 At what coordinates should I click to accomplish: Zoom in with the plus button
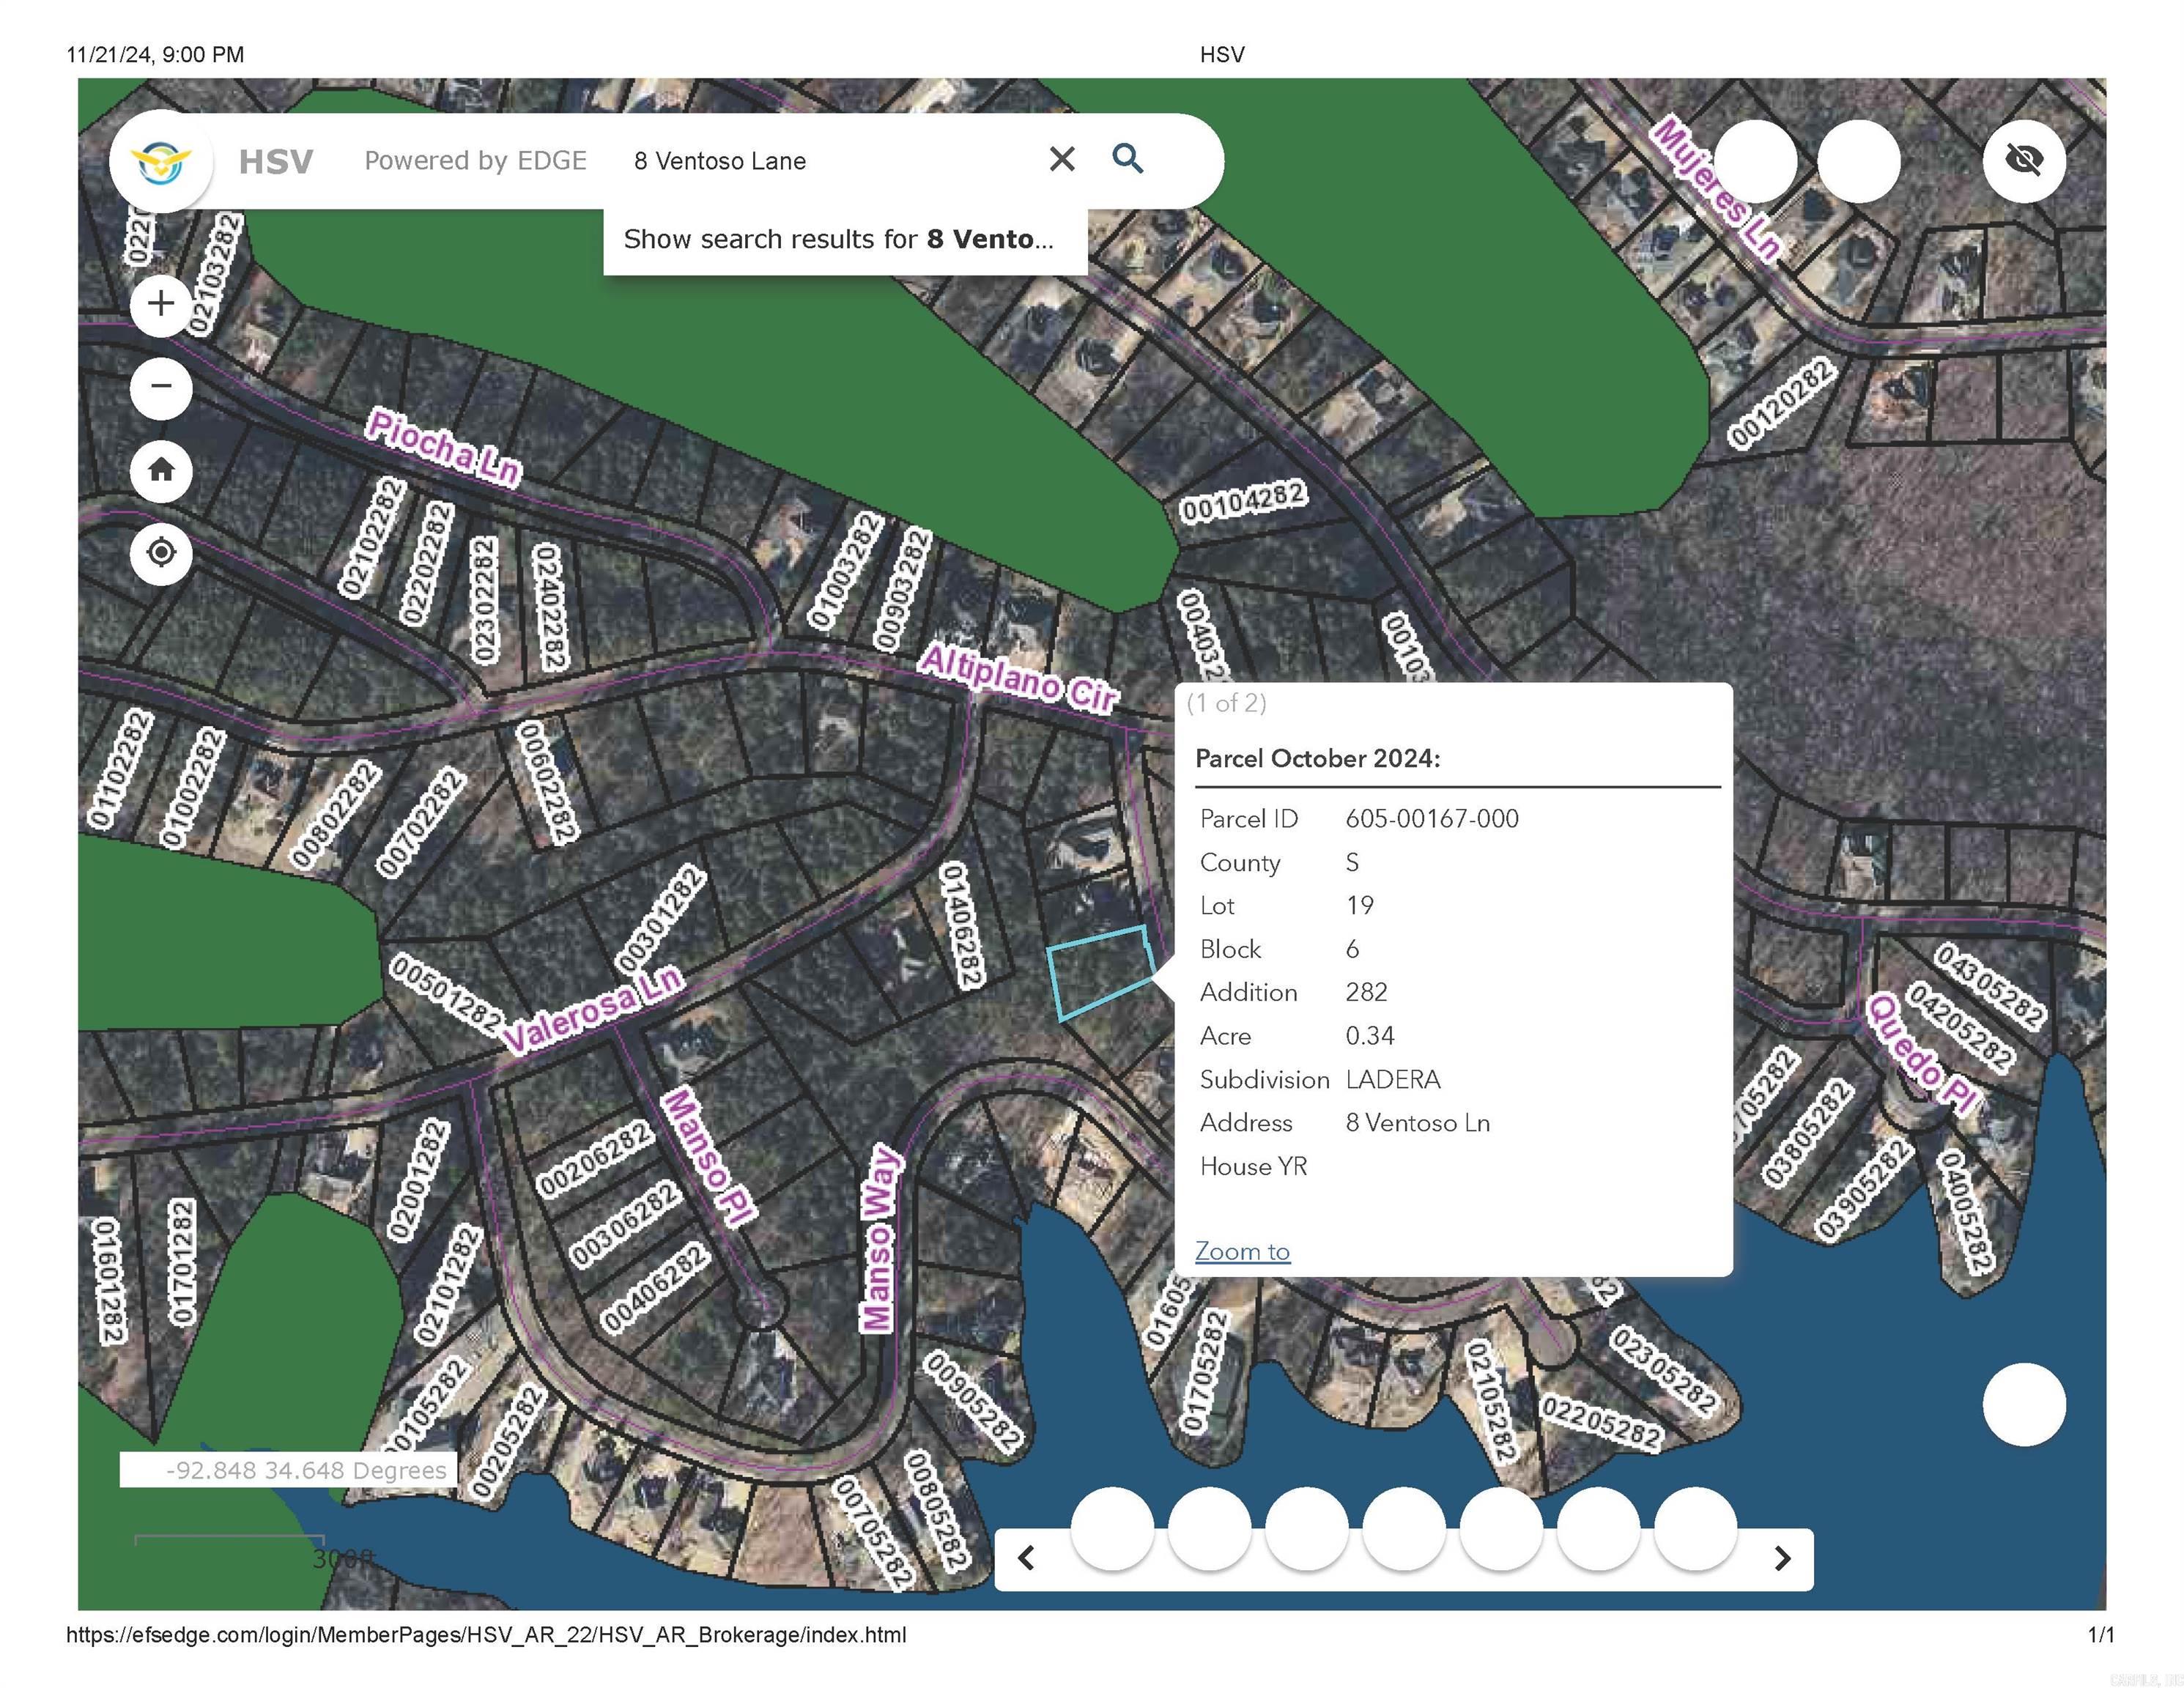161,303
